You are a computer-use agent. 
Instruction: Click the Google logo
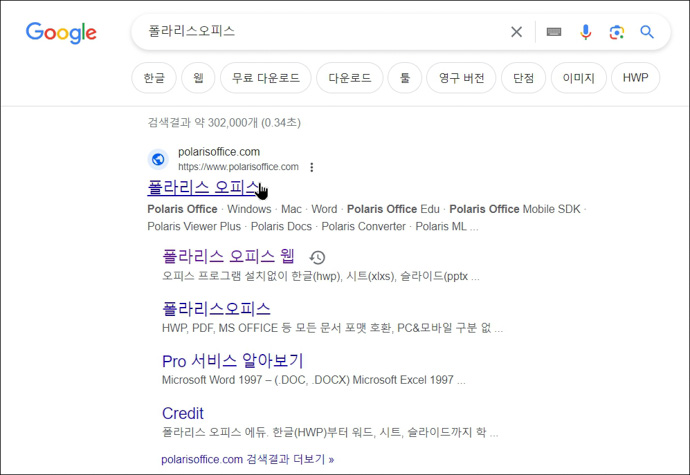[x=61, y=32]
